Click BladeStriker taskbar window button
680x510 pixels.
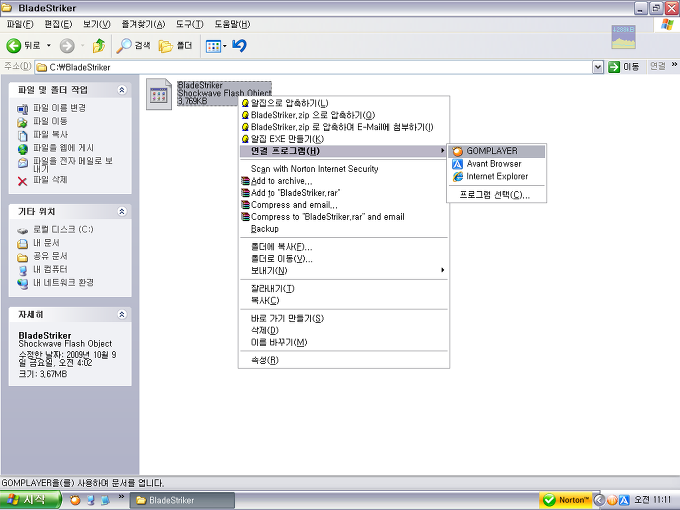pos(182,500)
